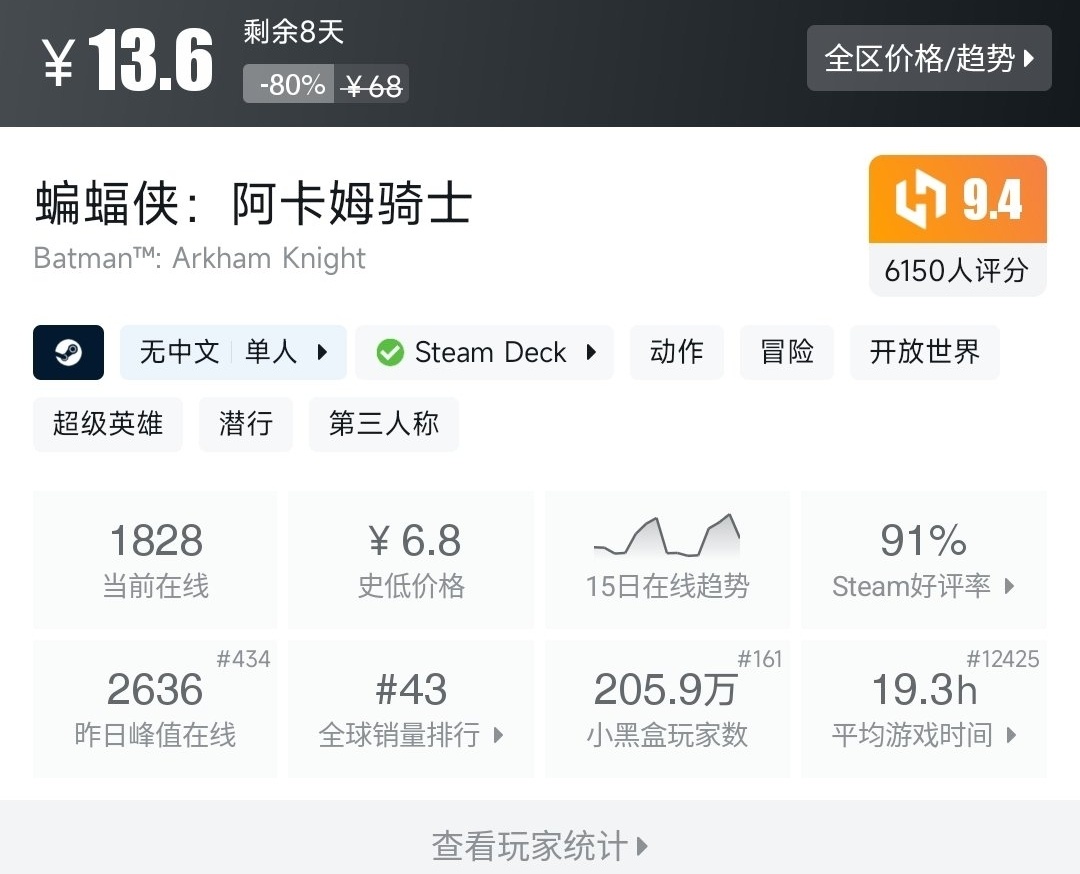Viewport: 1080px width, 874px height.
Task: Click the ¥13.6 current price
Action: (128, 61)
